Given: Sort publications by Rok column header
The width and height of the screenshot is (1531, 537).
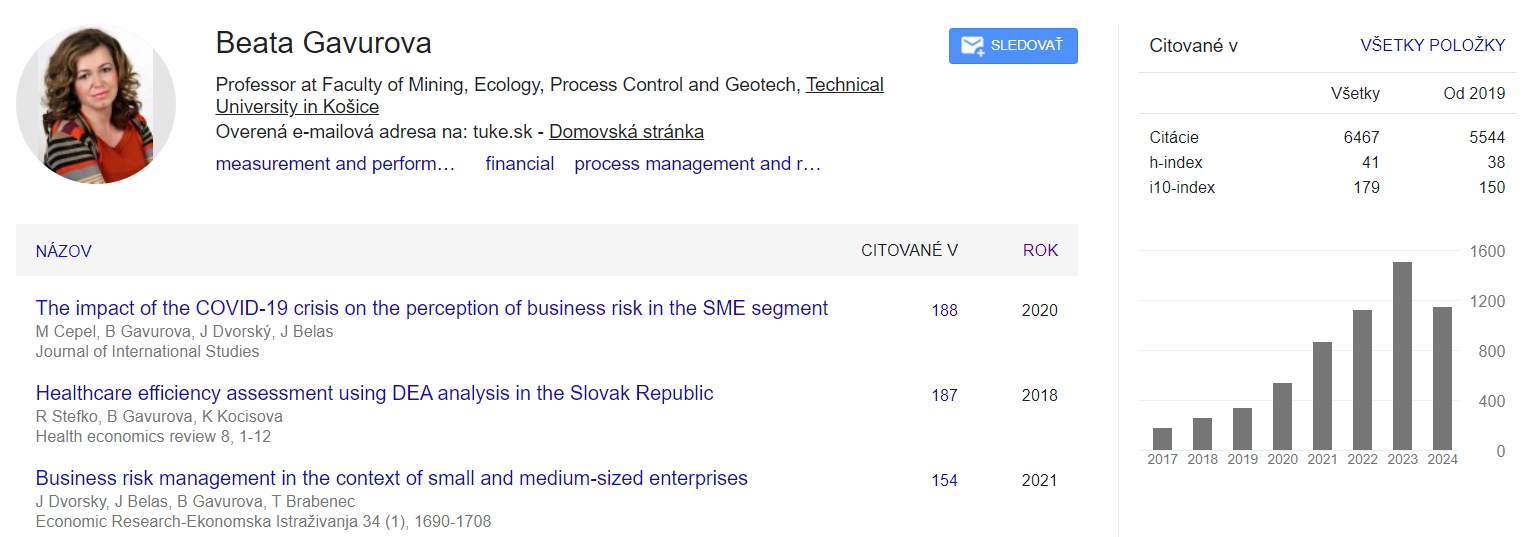Looking at the screenshot, I should pos(1040,250).
